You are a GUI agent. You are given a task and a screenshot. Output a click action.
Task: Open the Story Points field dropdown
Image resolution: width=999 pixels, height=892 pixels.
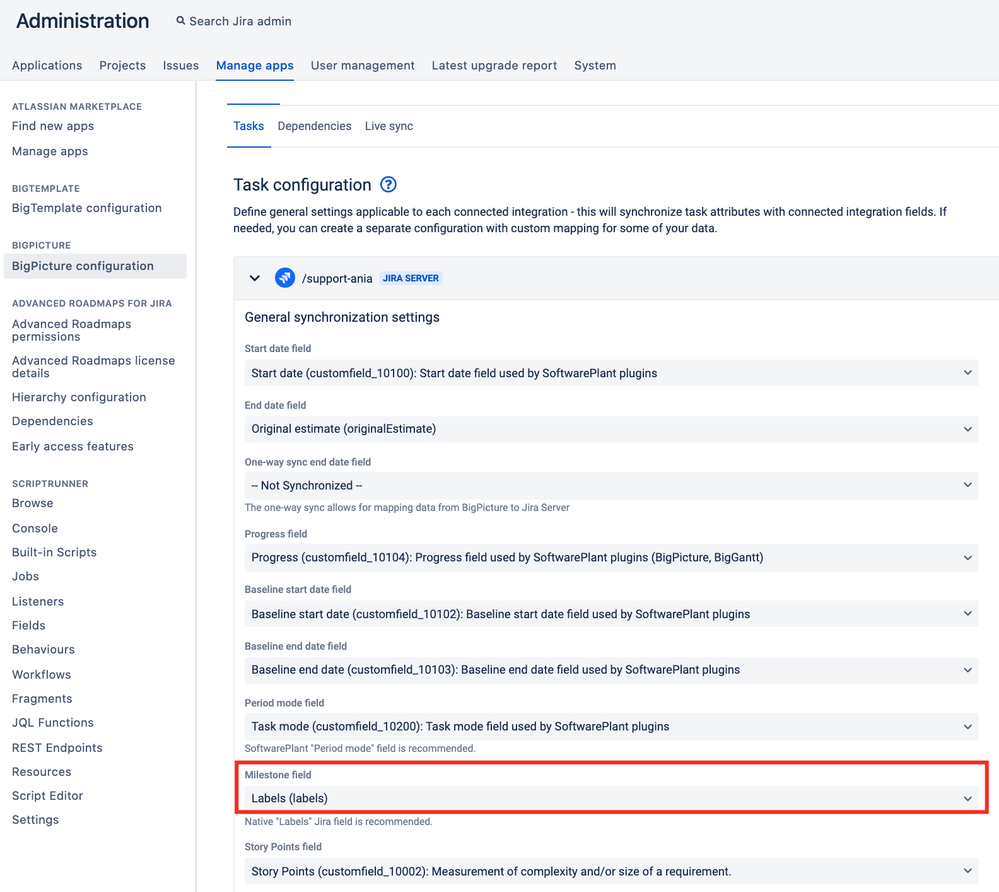tap(611, 871)
